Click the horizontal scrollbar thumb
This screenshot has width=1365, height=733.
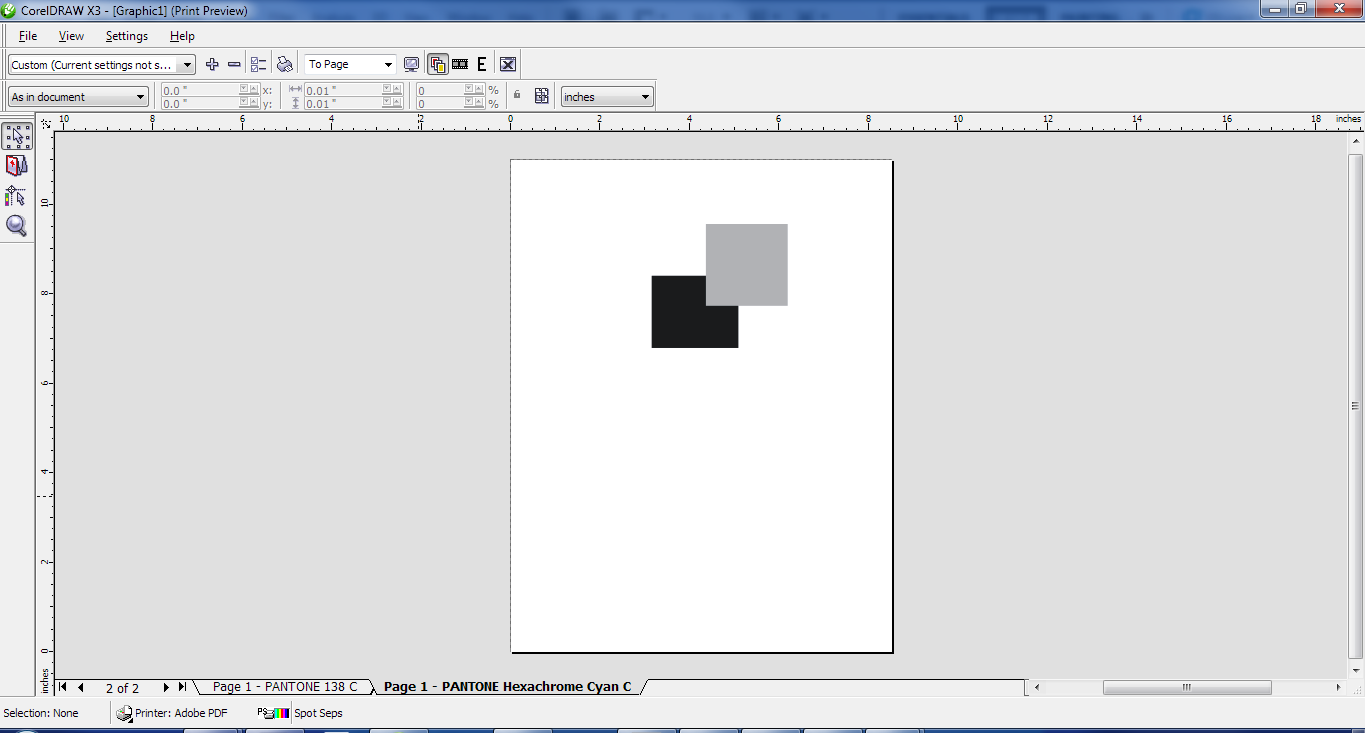[x=1187, y=687]
